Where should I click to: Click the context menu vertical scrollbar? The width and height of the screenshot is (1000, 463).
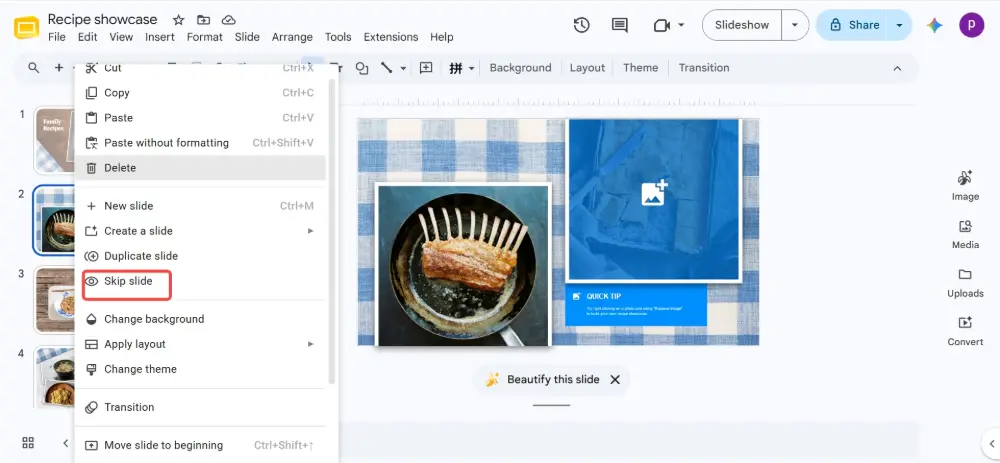tap(331, 230)
